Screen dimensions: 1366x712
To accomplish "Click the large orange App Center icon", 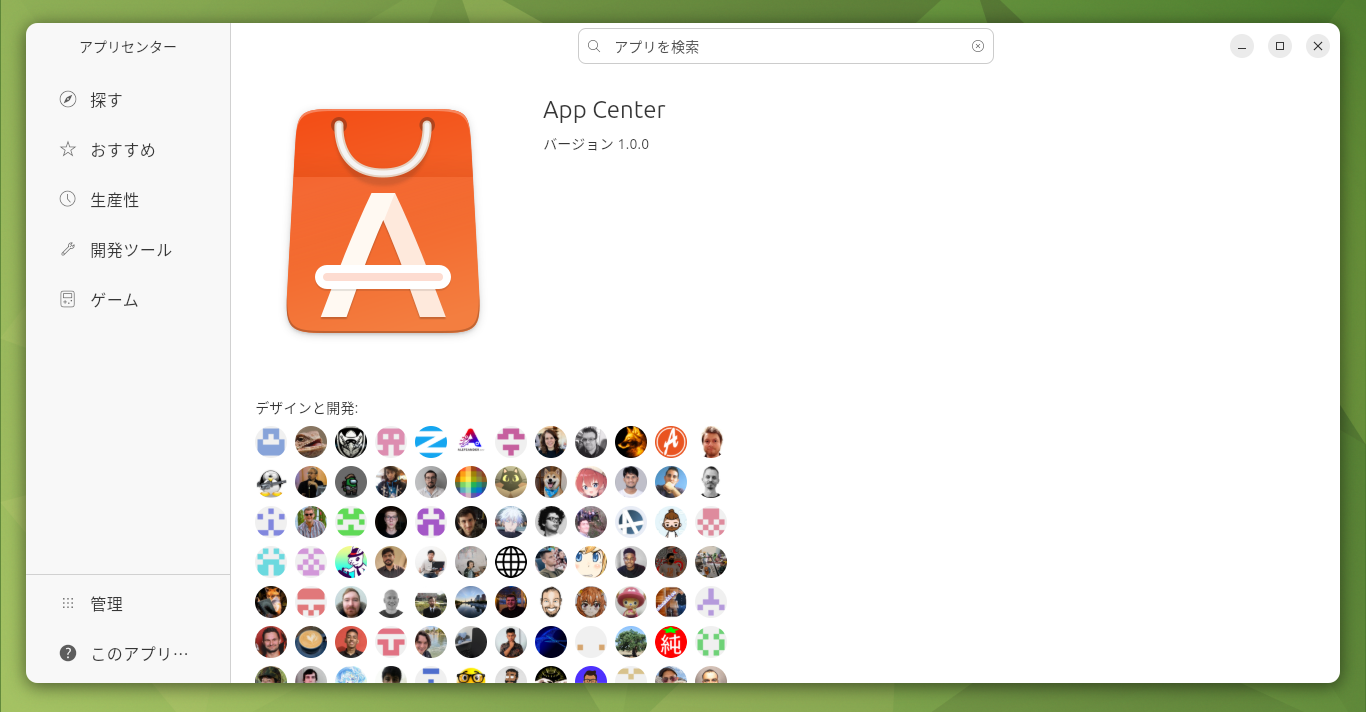I will click(384, 221).
